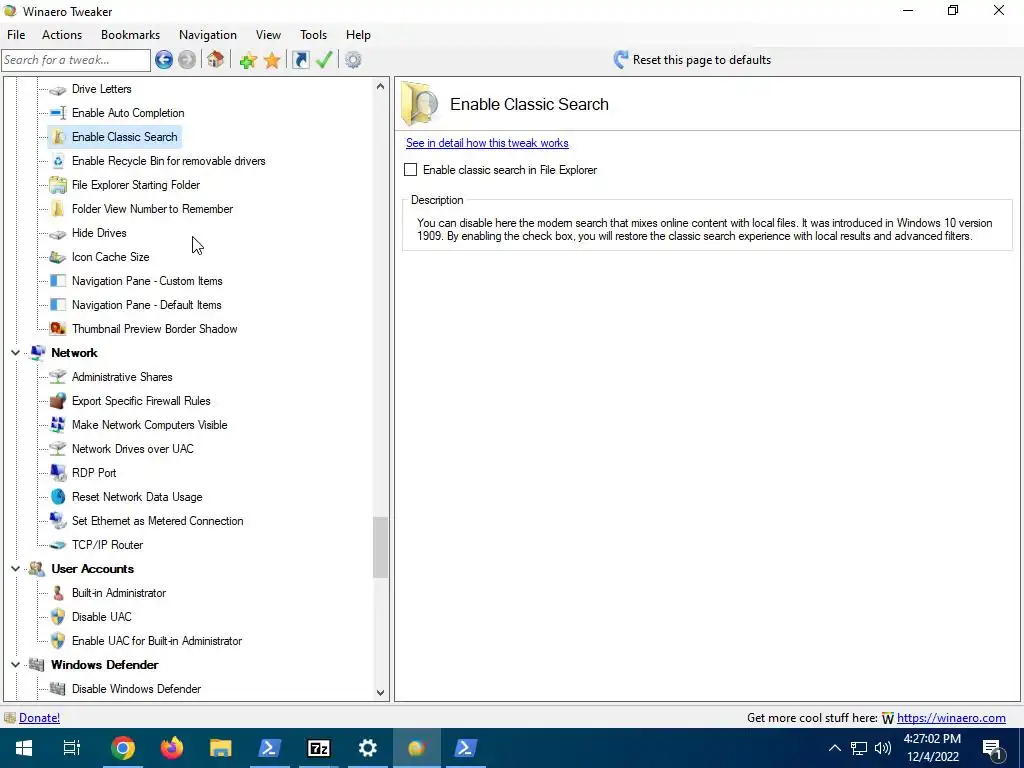Open the Bookmarks menu

[x=131, y=35]
